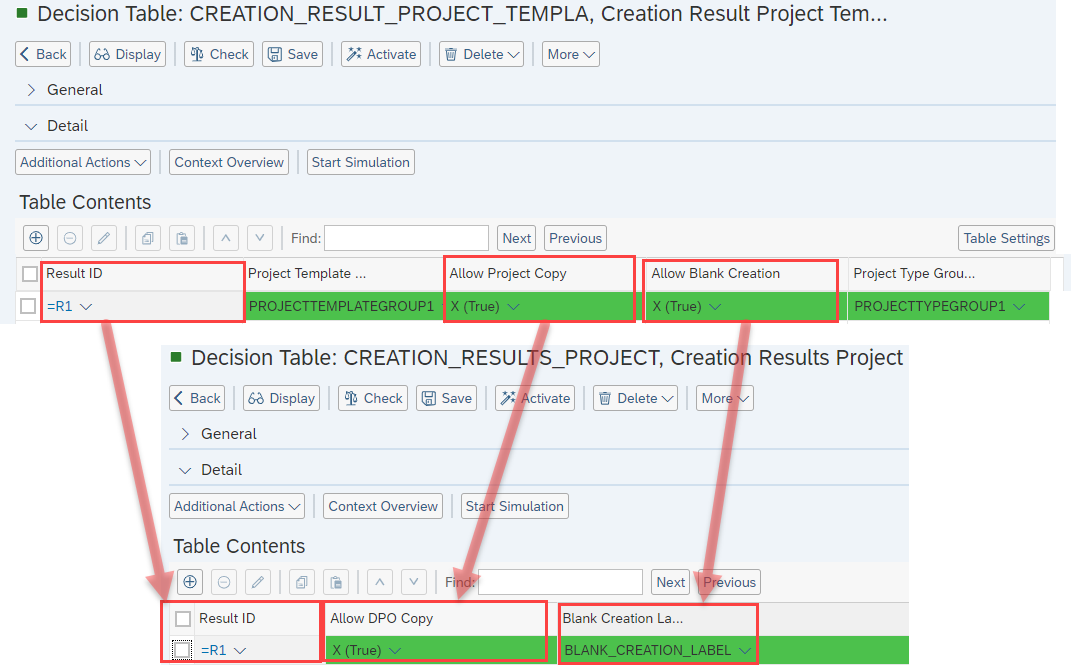Open the More menu in upper toolbar

click(571, 54)
